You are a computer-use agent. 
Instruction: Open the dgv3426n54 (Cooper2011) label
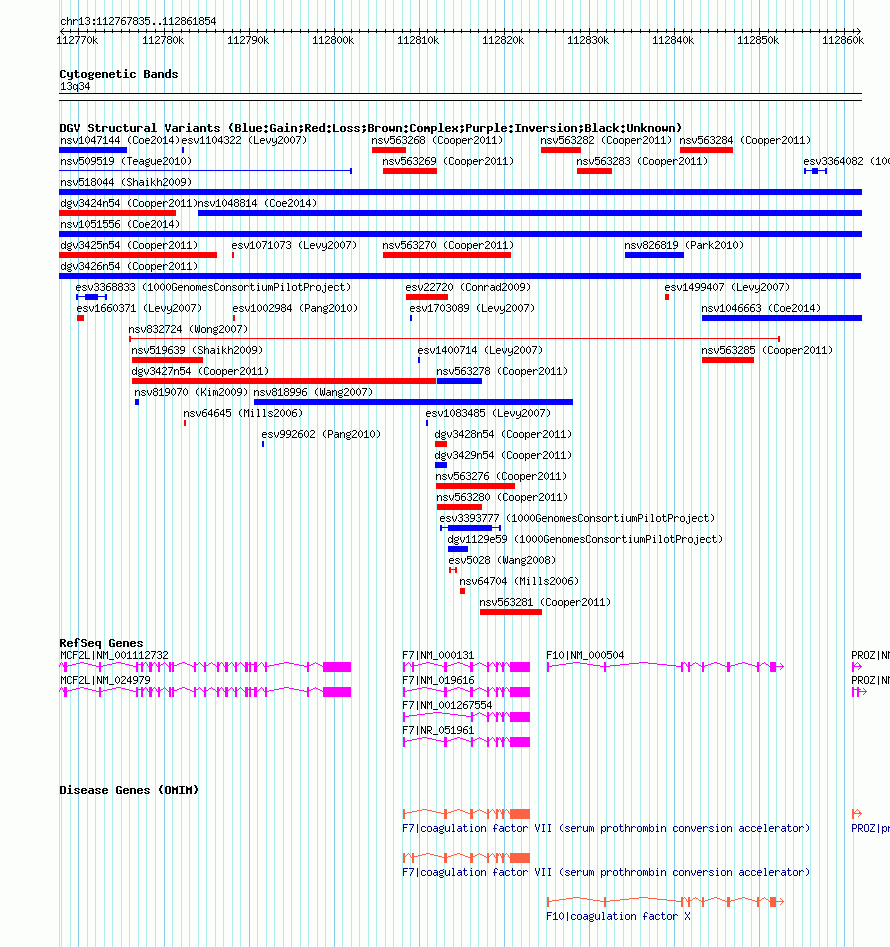click(x=129, y=266)
